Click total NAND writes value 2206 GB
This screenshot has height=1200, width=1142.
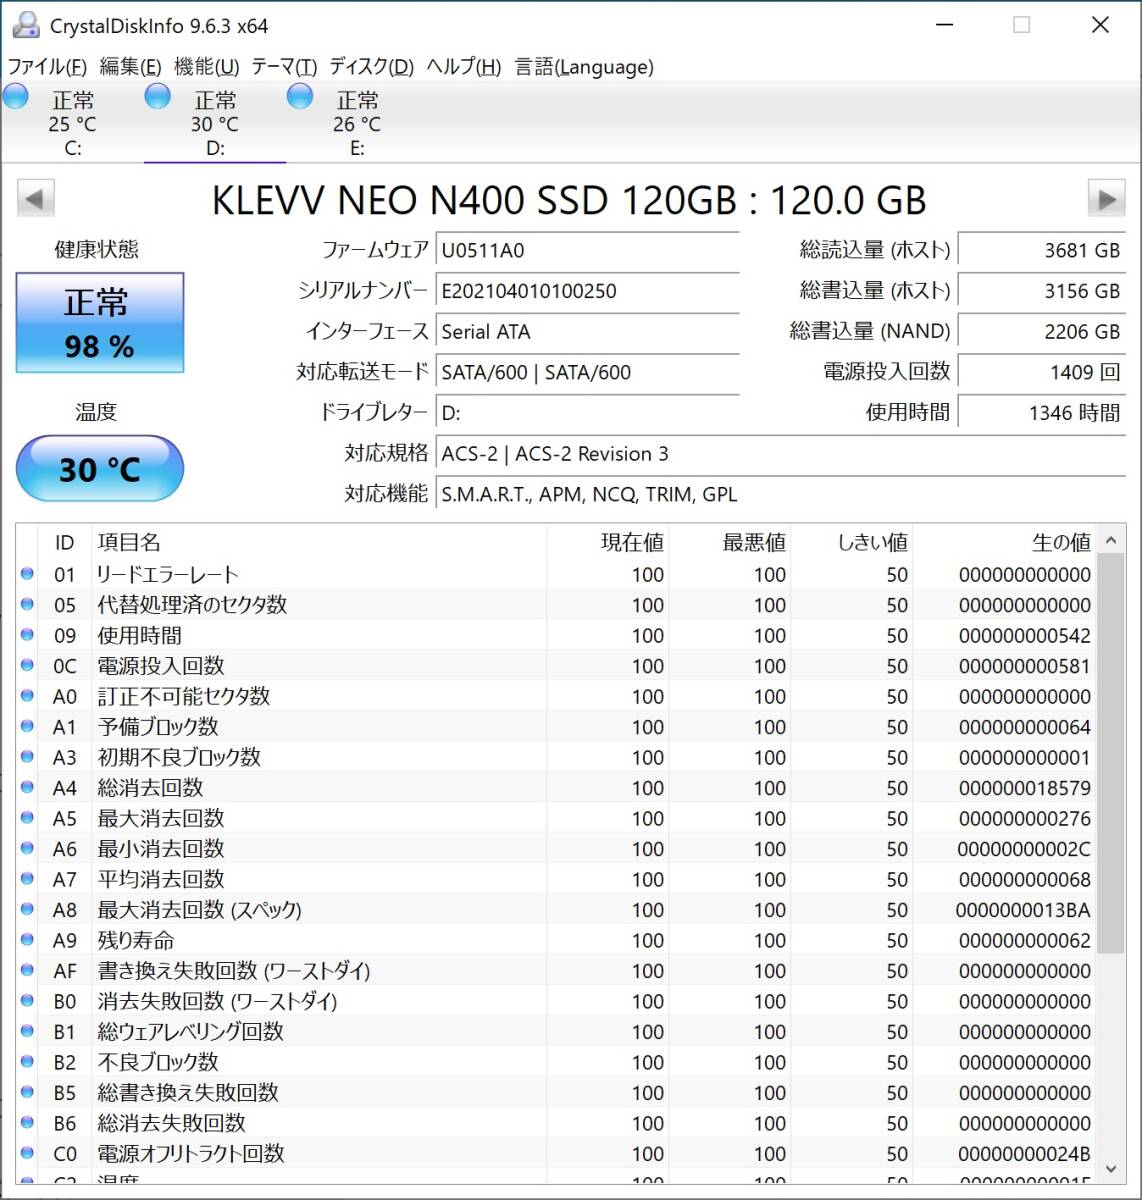click(x=1042, y=332)
